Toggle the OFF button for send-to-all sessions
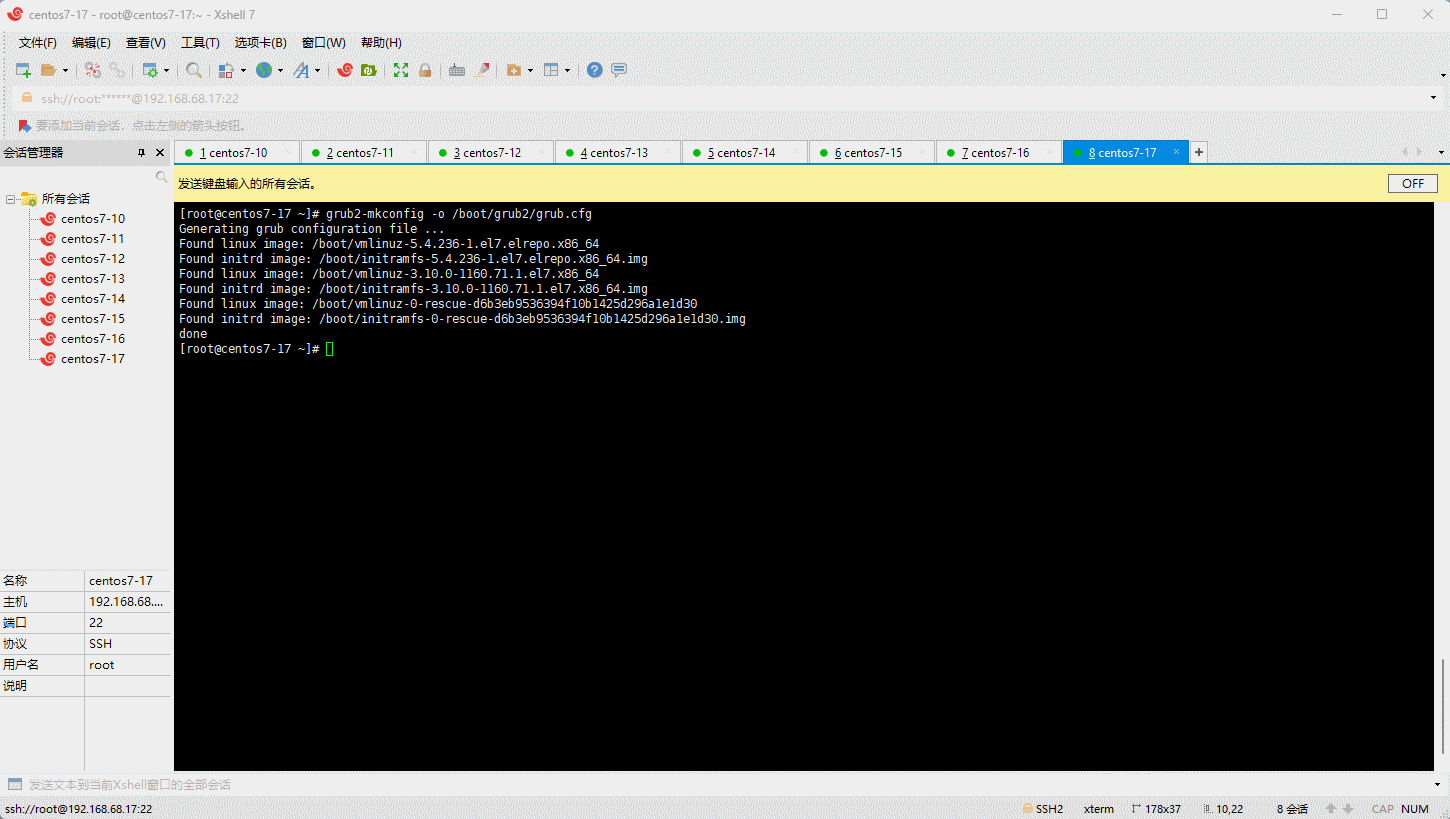Viewport: 1450px width, 819px height. [1413, 184]
